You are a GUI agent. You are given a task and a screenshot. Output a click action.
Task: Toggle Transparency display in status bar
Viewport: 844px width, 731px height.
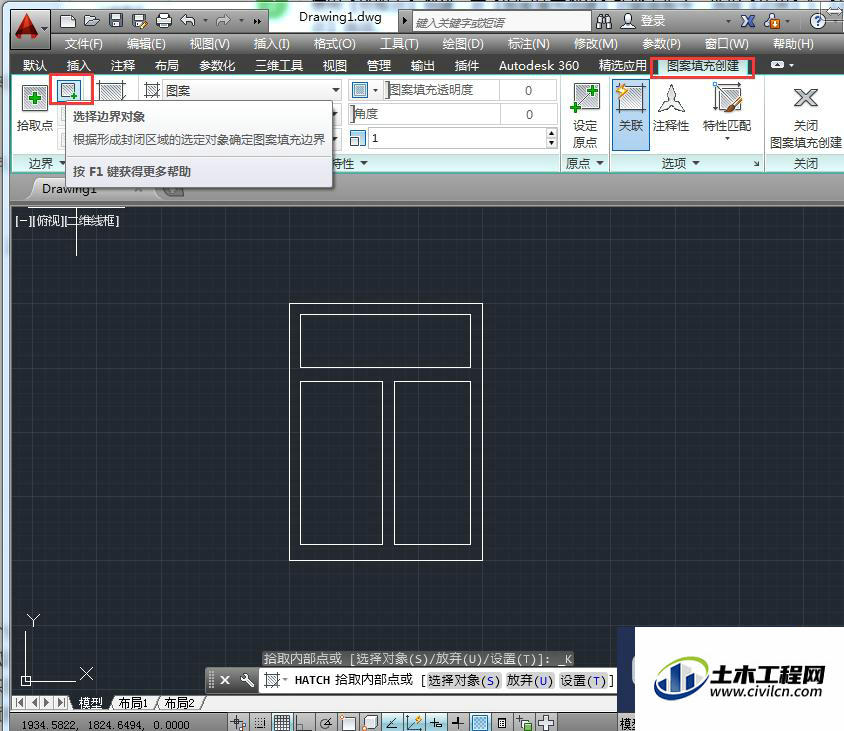click(x=480, y=722)
